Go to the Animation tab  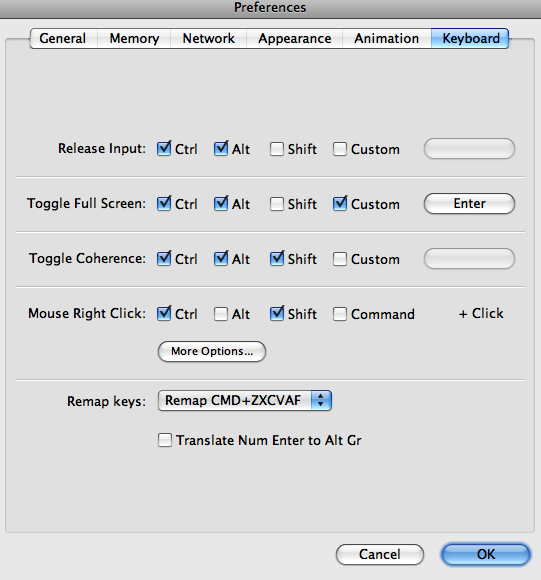386,38
